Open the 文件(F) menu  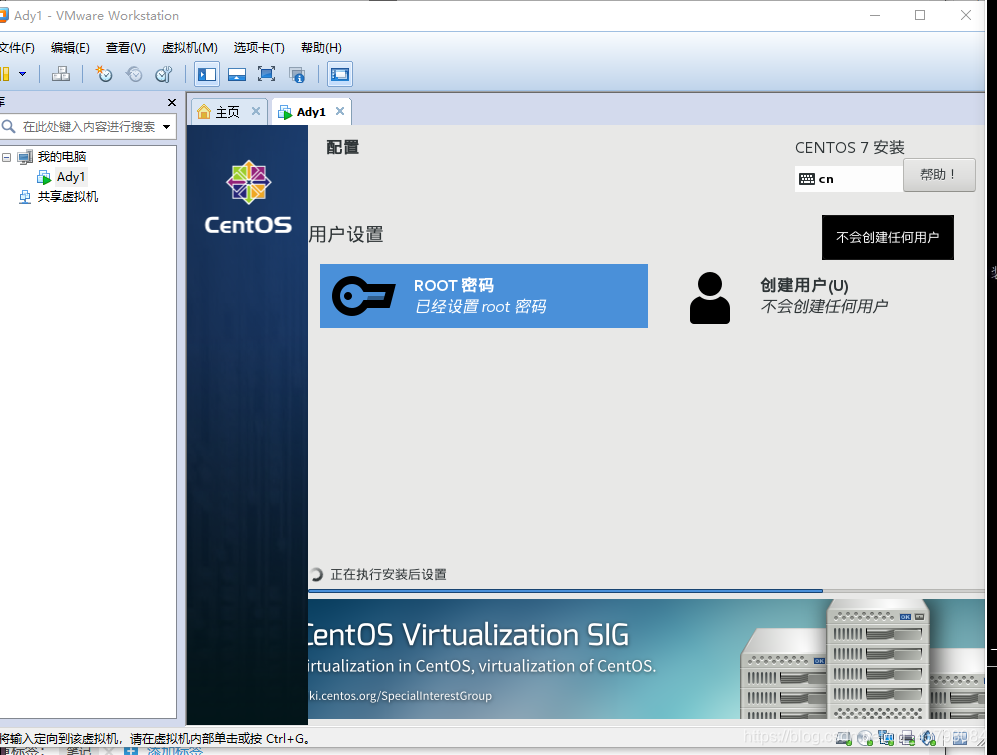pos(17,48)
